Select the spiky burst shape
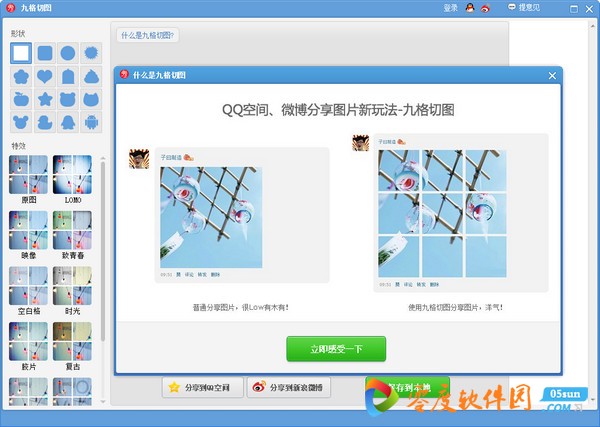The image size is (600, 427). pyautogui.click(x=91, y=53)
